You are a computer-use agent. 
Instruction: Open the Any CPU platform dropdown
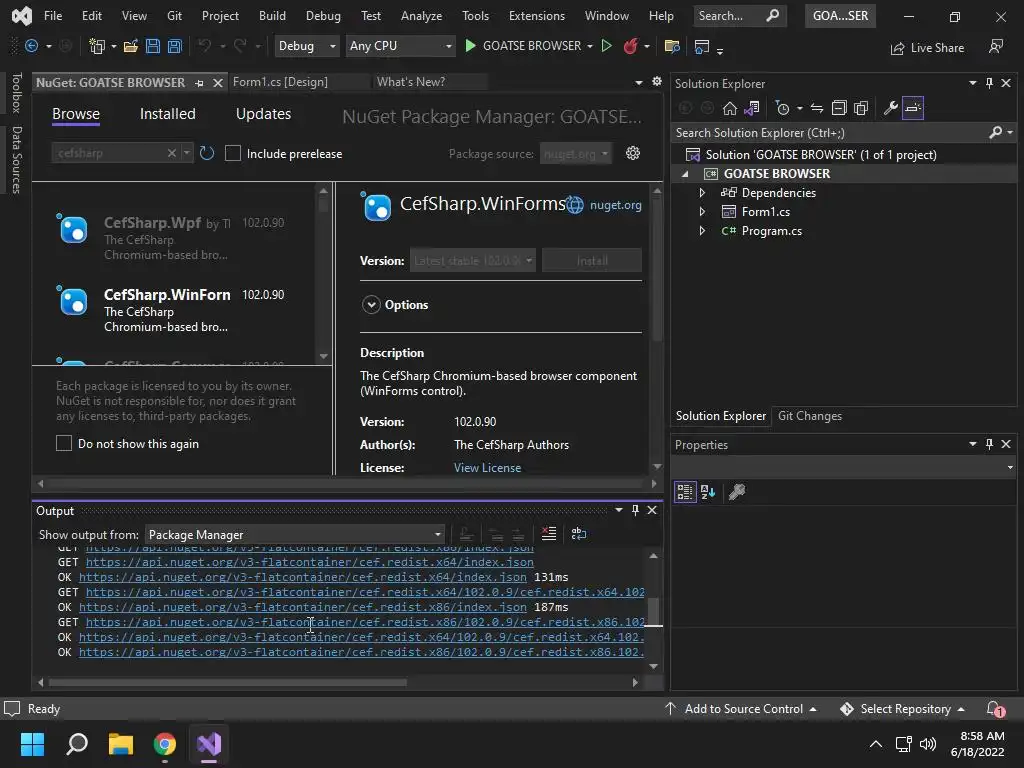pos(400,46)
